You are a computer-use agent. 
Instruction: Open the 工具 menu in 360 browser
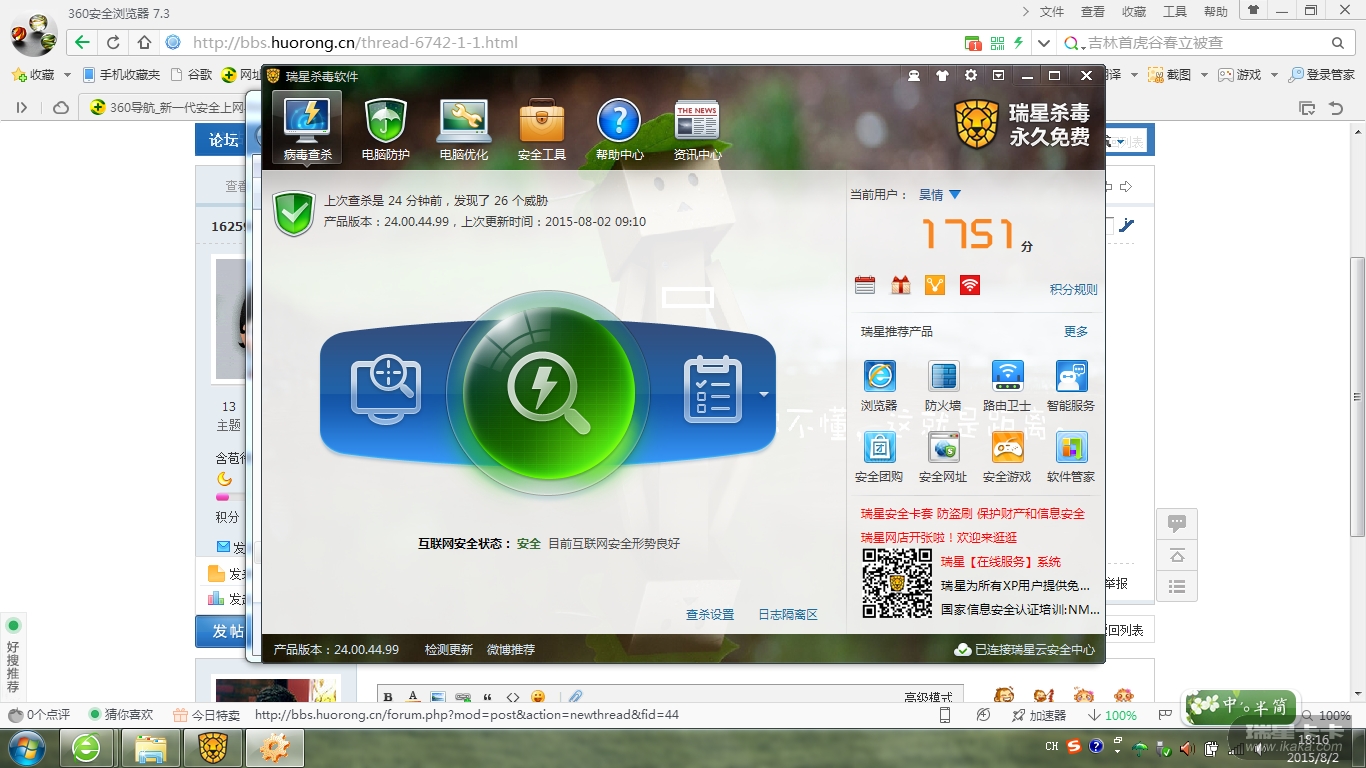(1175, 12)
